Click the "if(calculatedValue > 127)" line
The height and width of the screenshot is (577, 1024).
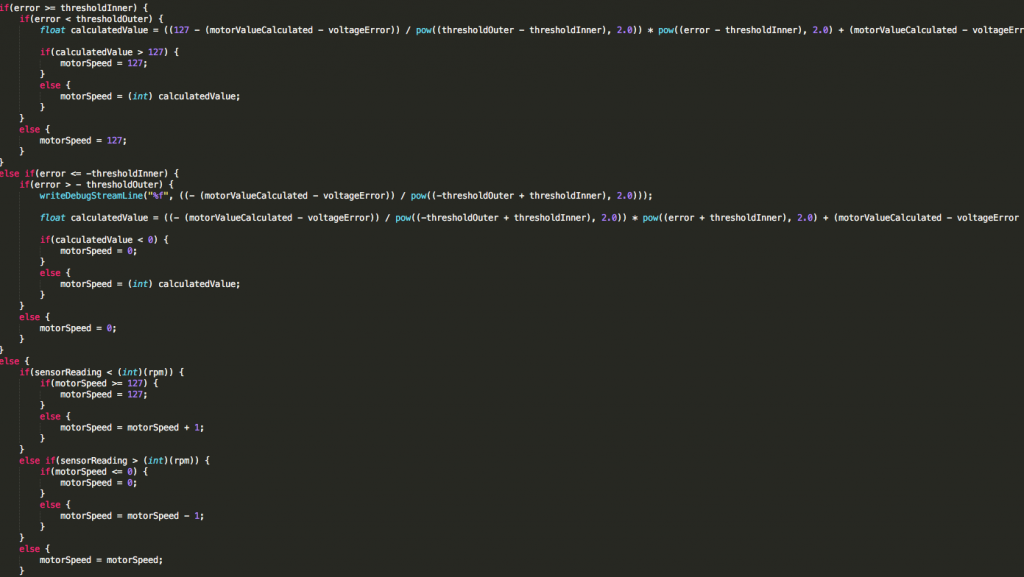[x=108, y=52]
